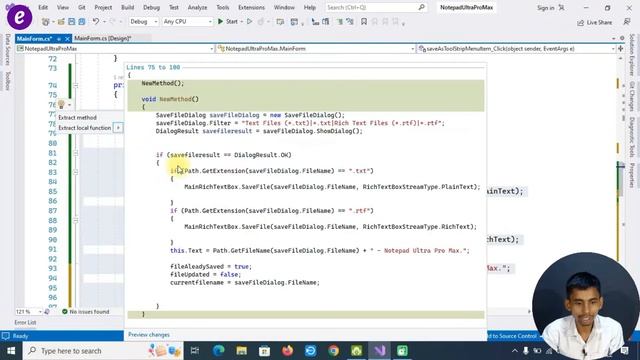Click the Save toolbar icon
The image size is (640, 360).
[71, 22]
